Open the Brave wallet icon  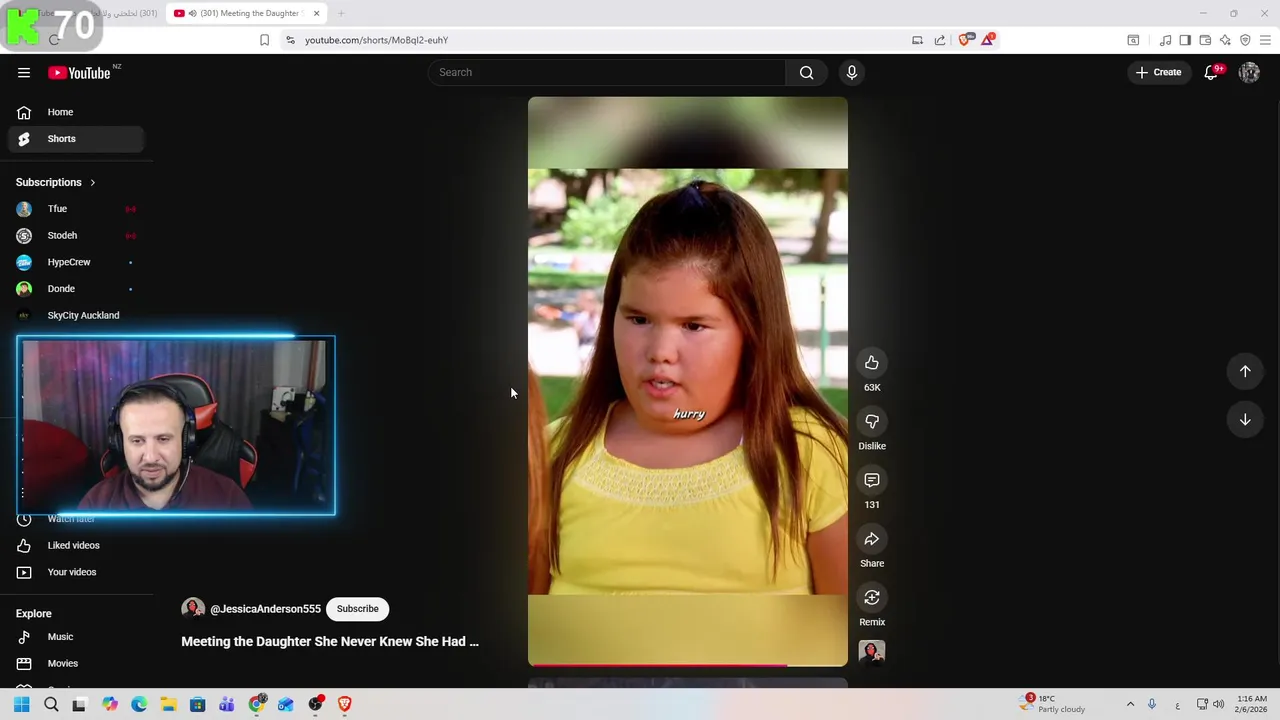[1205, 40]
